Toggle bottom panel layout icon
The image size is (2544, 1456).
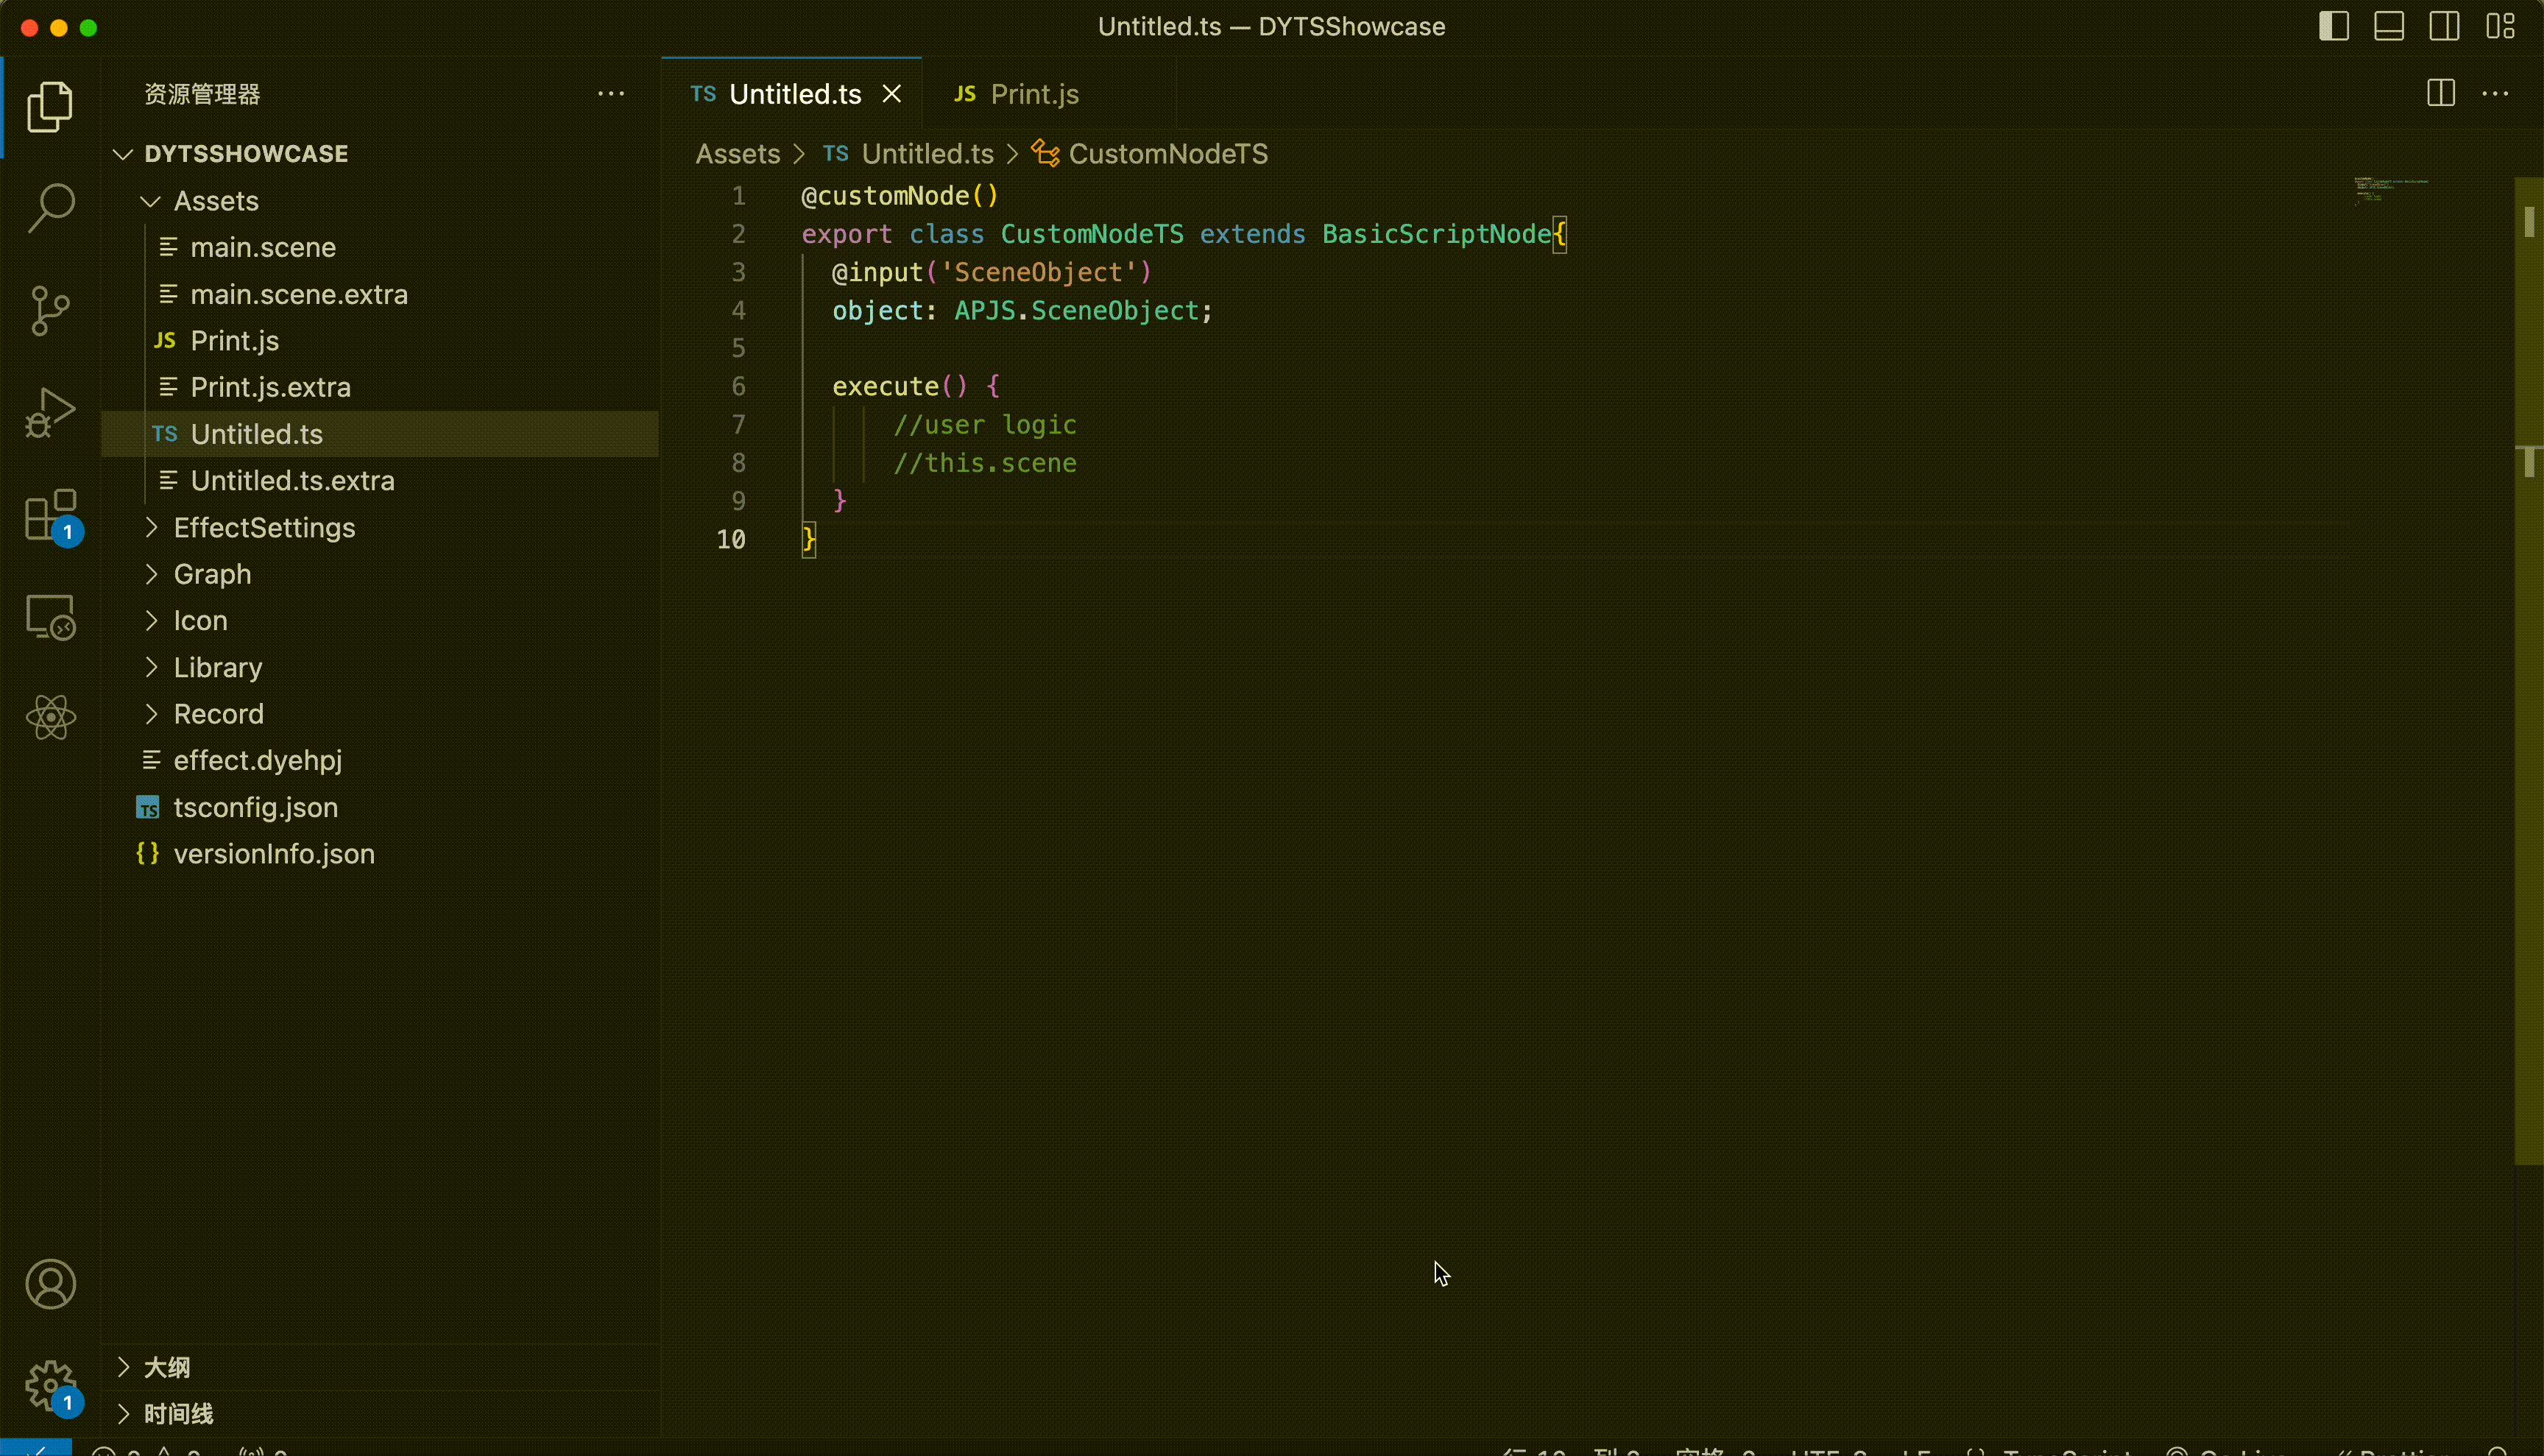[x=2388, y=26]
